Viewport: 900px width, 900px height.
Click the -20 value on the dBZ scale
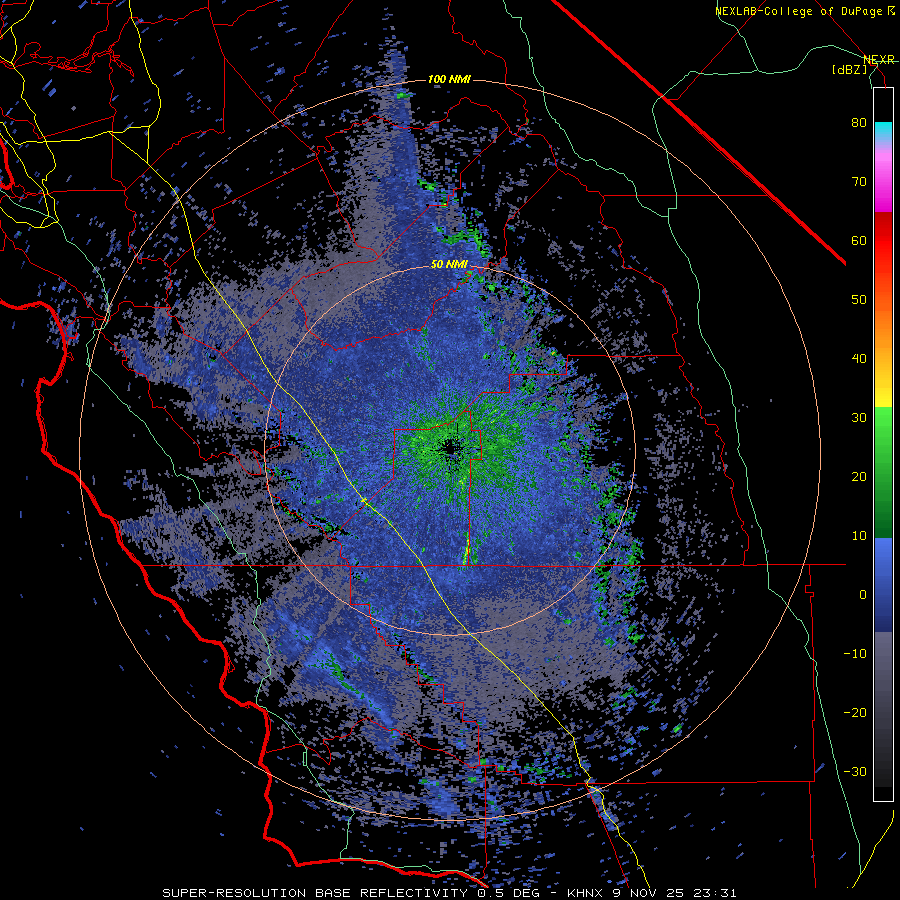[855, 713]
